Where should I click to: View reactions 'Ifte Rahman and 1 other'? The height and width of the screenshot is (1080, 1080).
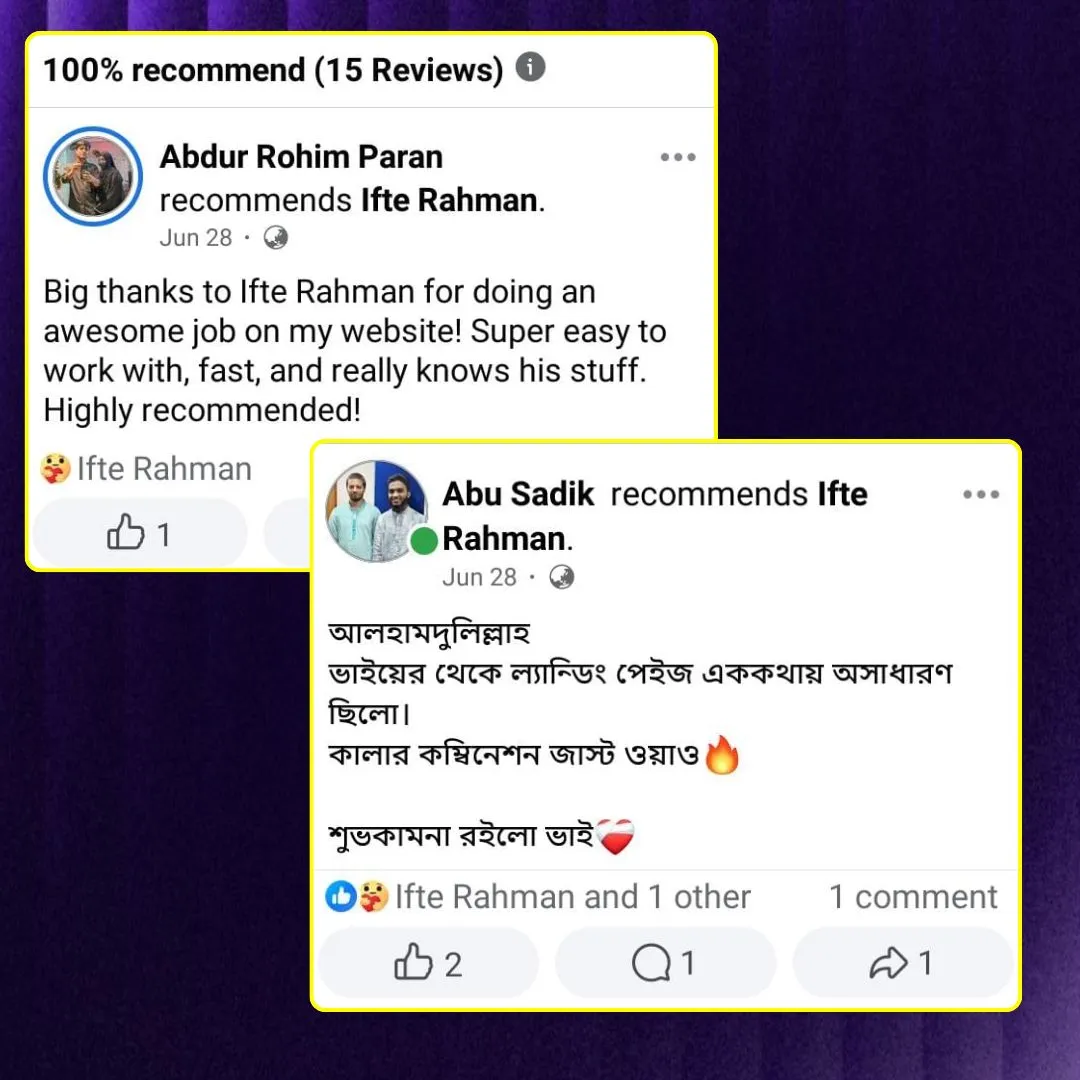[572, 897]
